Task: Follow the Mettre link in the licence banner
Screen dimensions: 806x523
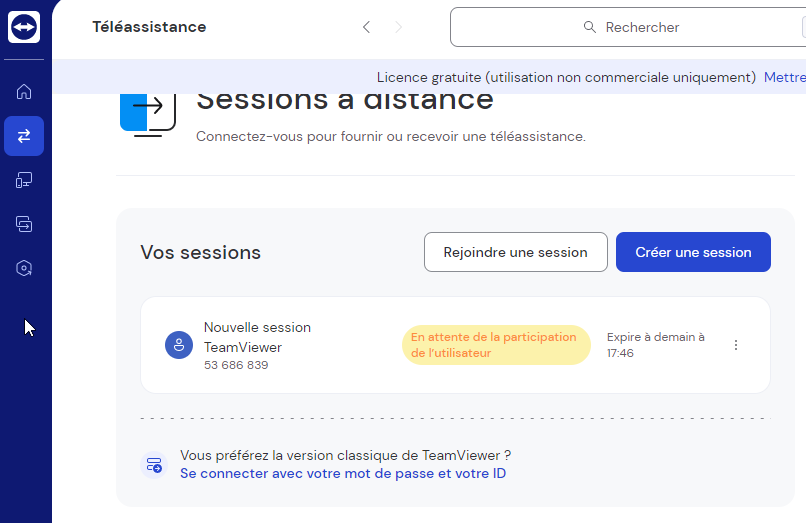Action: [x=784, y=77]
